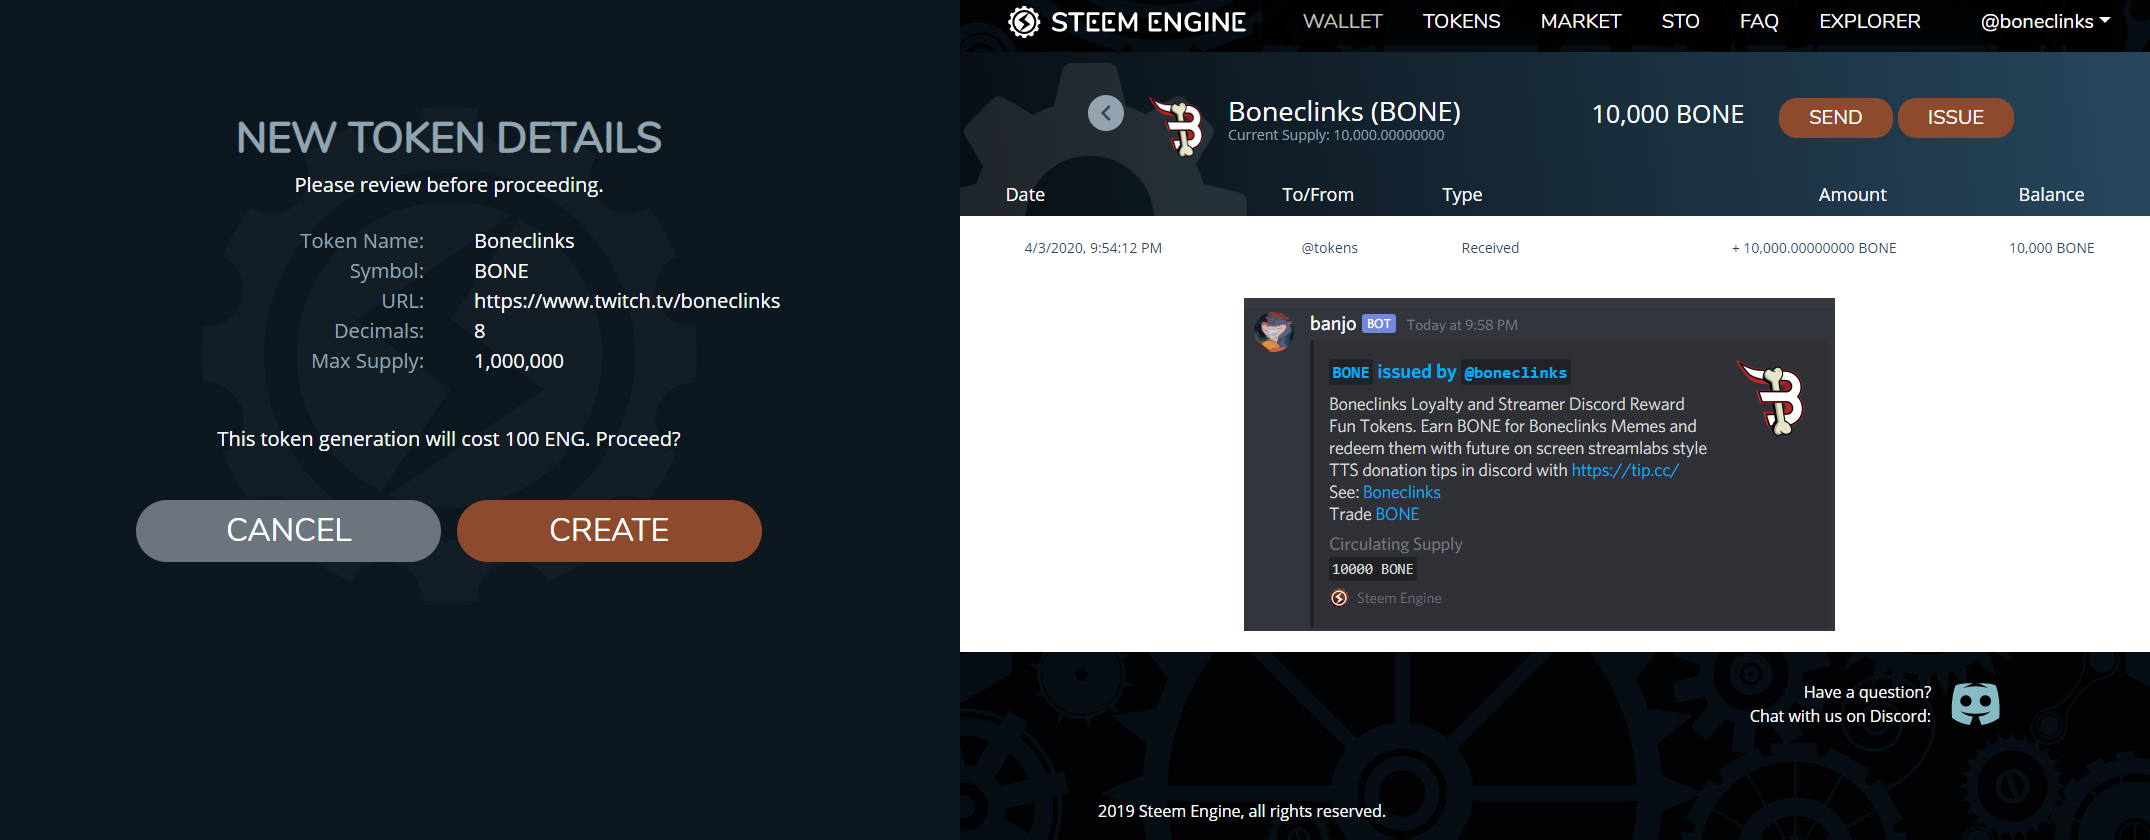Click the CREATE button

point(609,530)
